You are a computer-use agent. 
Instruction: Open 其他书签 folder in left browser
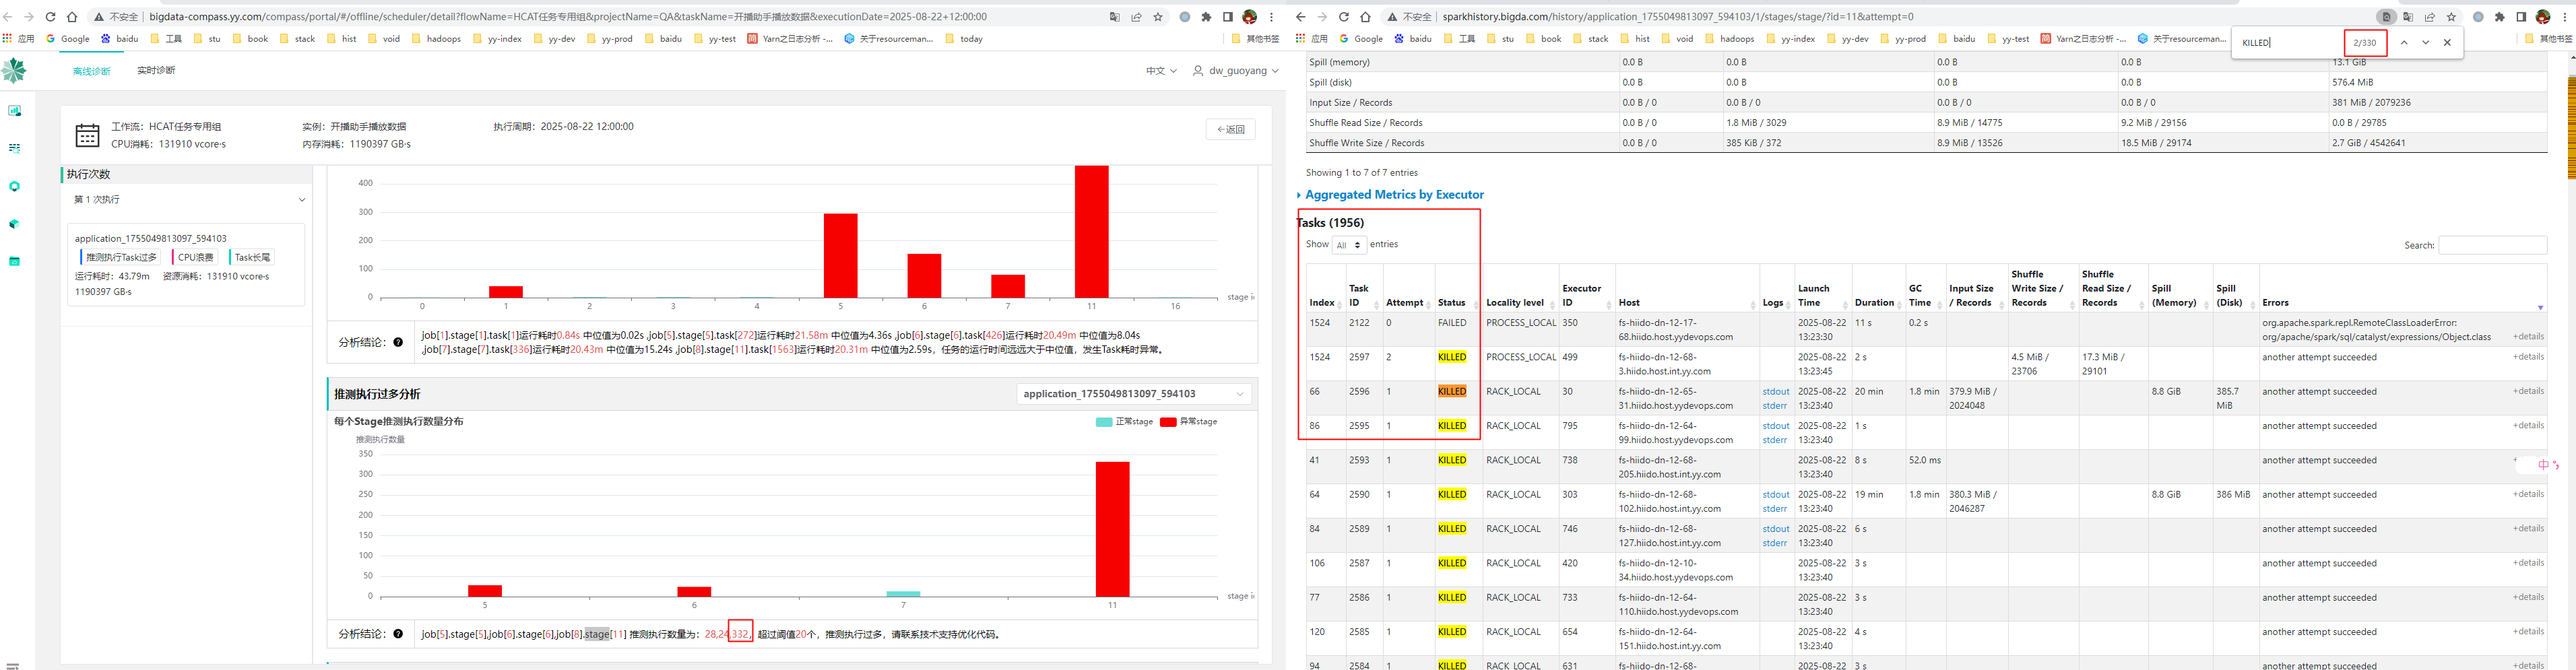pos(1255,39)
